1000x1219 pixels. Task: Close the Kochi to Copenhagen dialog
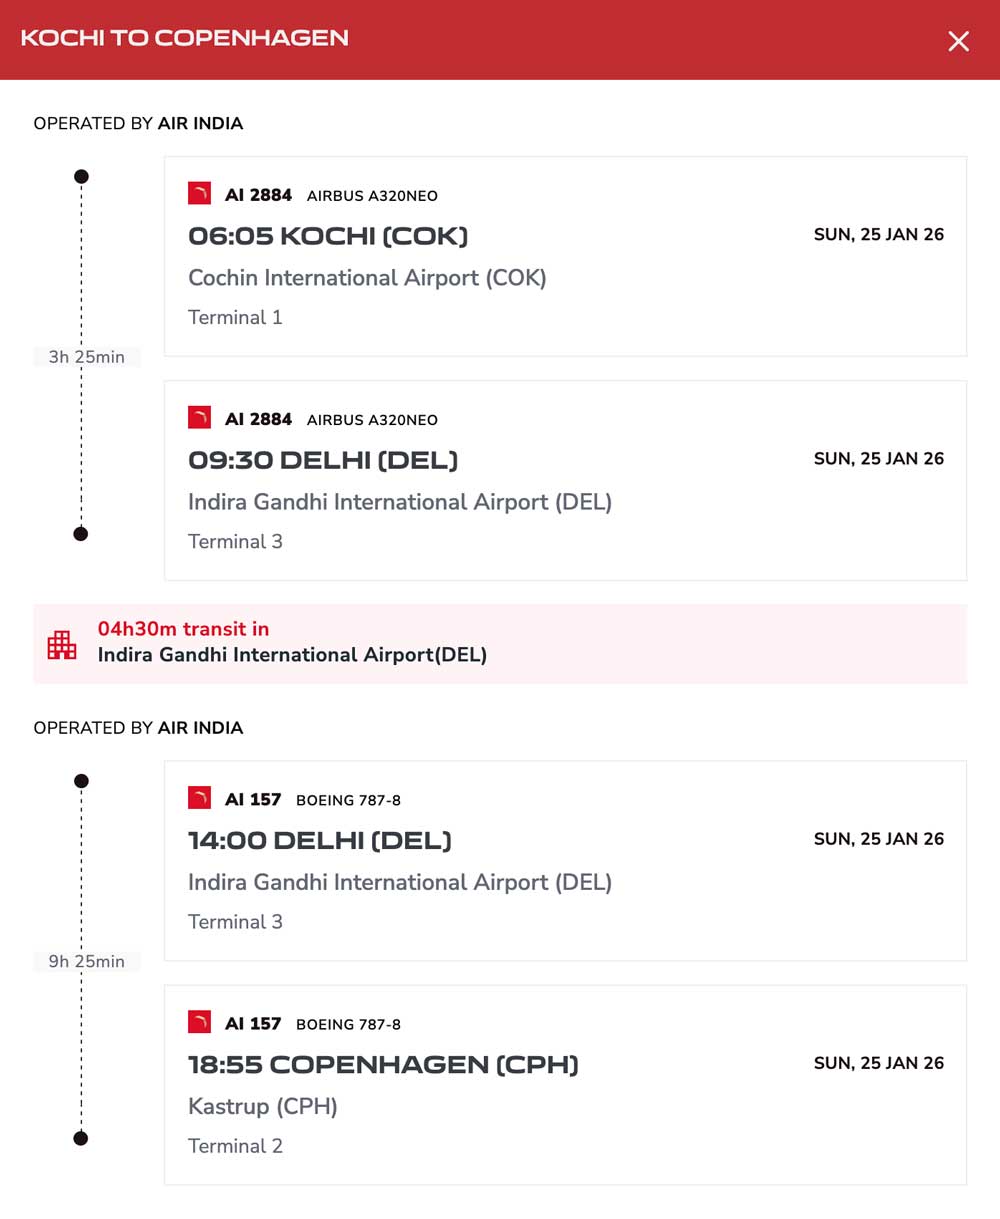(x=958, y=41)
